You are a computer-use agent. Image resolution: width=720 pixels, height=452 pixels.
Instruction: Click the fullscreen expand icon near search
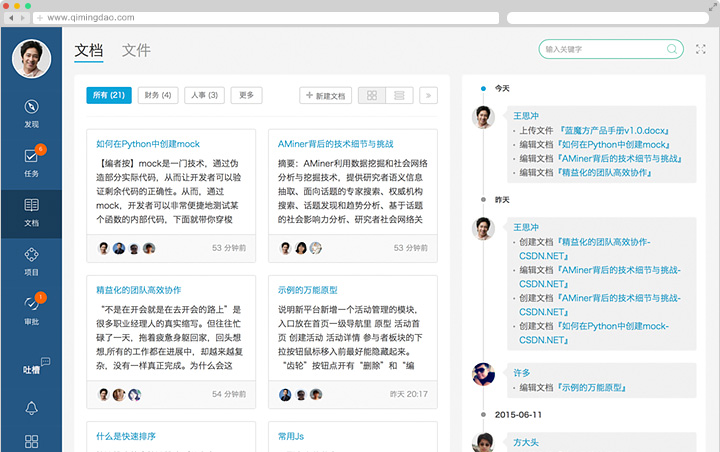701,48
